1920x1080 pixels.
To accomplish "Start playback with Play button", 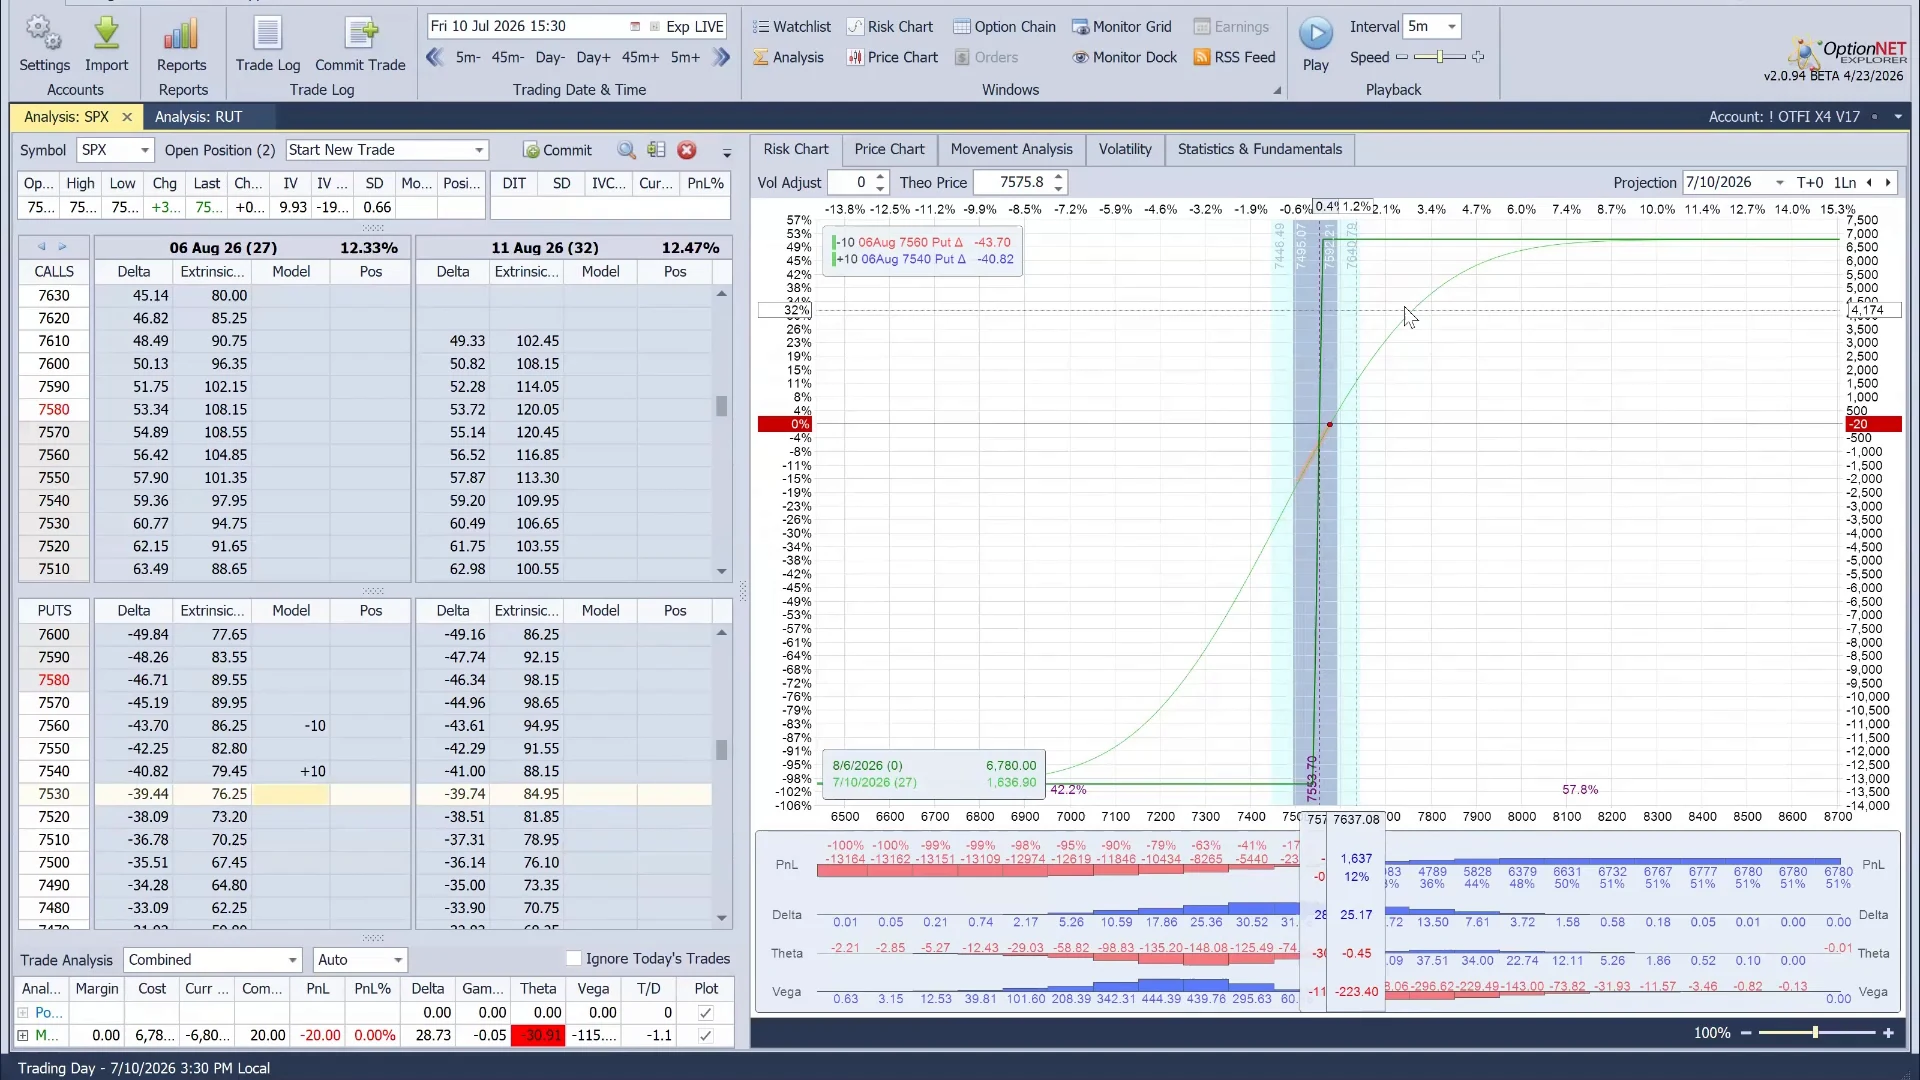I will 1316,44.
